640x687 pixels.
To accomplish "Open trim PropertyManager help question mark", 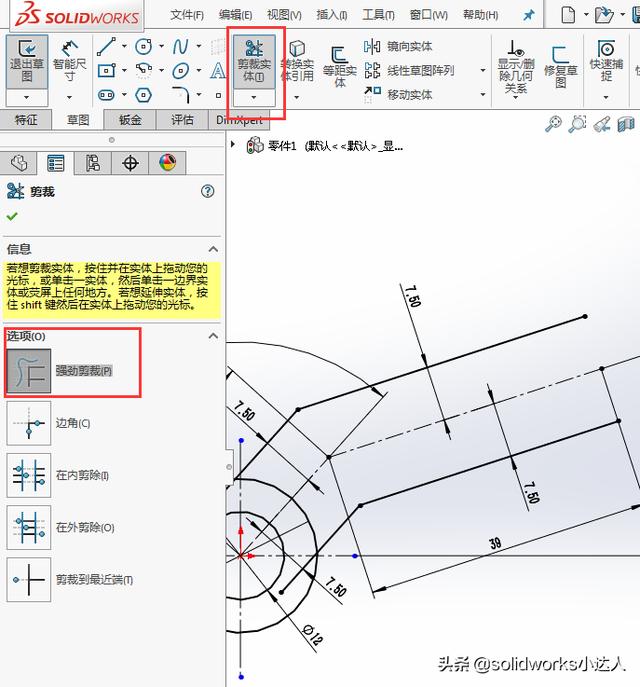I will coord(208,191).
